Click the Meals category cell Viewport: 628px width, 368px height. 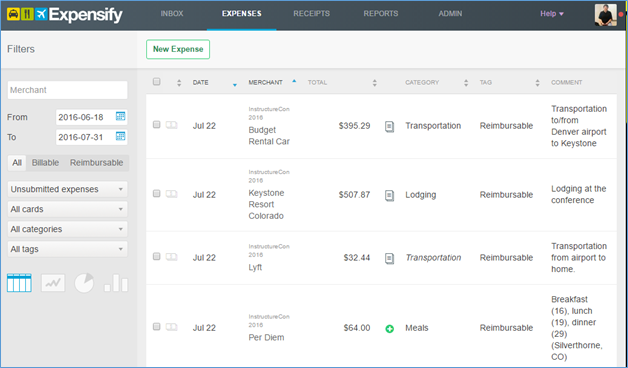[x=417, y=328]
